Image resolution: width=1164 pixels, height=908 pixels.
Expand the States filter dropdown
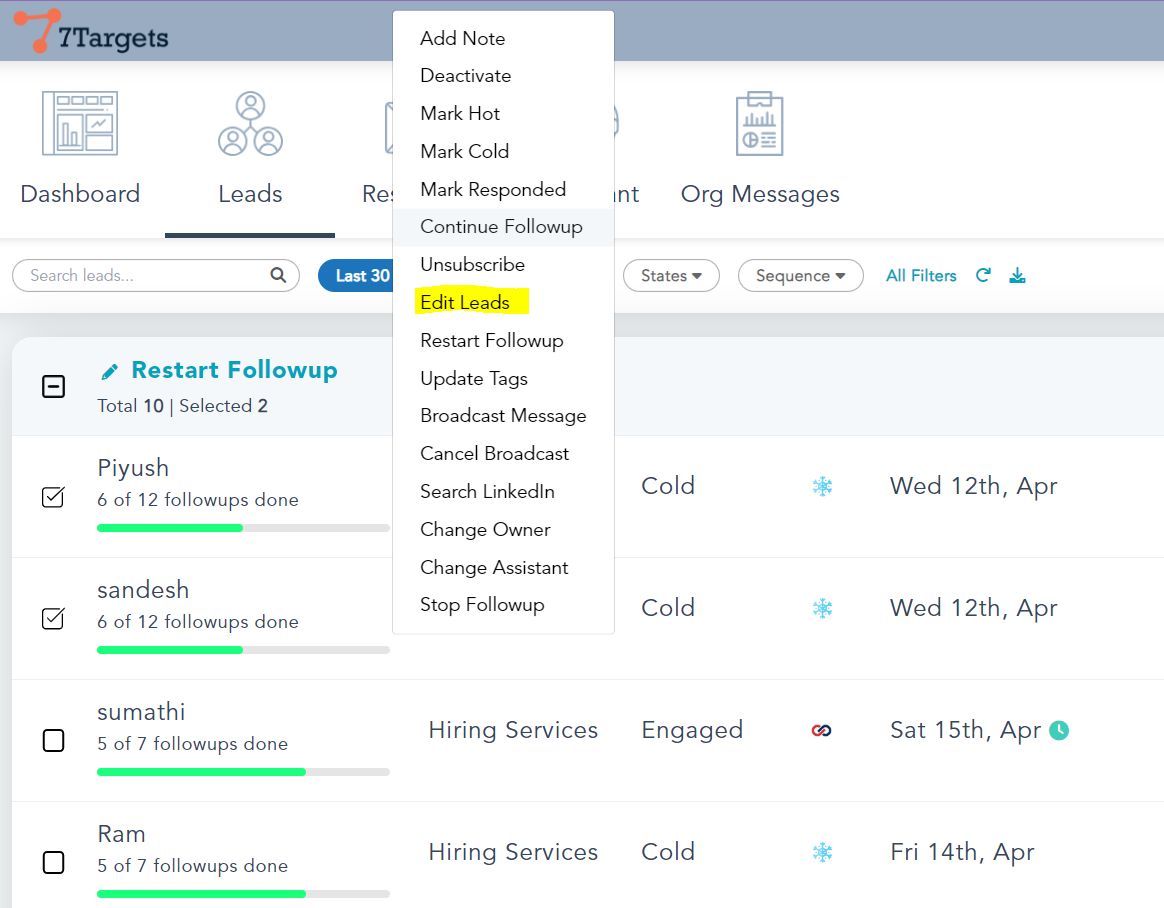click(671, 276)
